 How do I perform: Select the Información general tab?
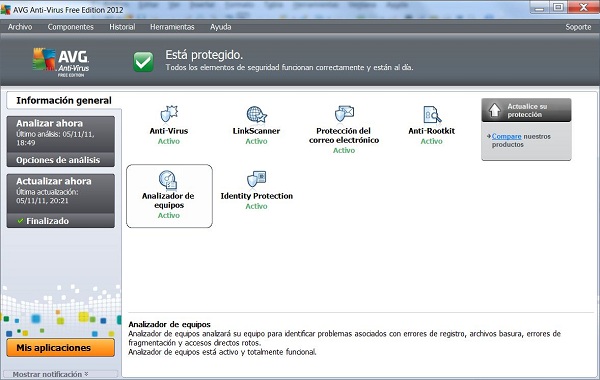[64, 100]
